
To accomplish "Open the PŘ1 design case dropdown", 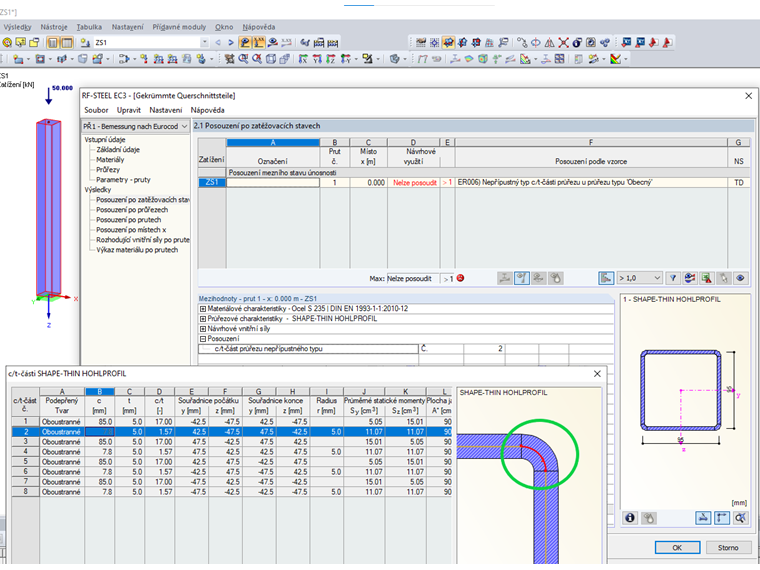I will (x=183, y=127).
